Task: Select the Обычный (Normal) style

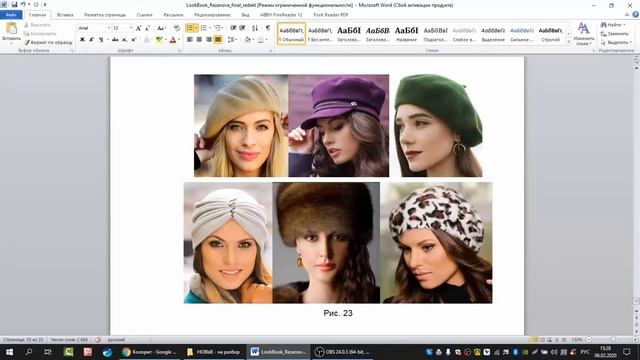Action: 291,33
